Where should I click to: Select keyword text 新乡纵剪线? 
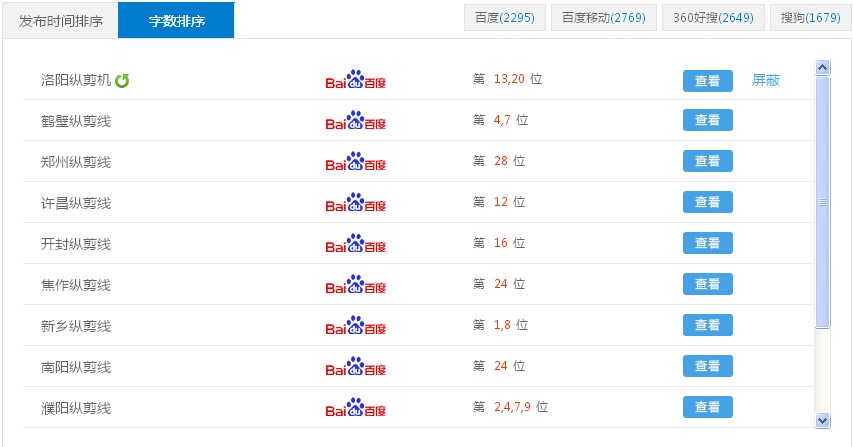[x=76, y=326]
